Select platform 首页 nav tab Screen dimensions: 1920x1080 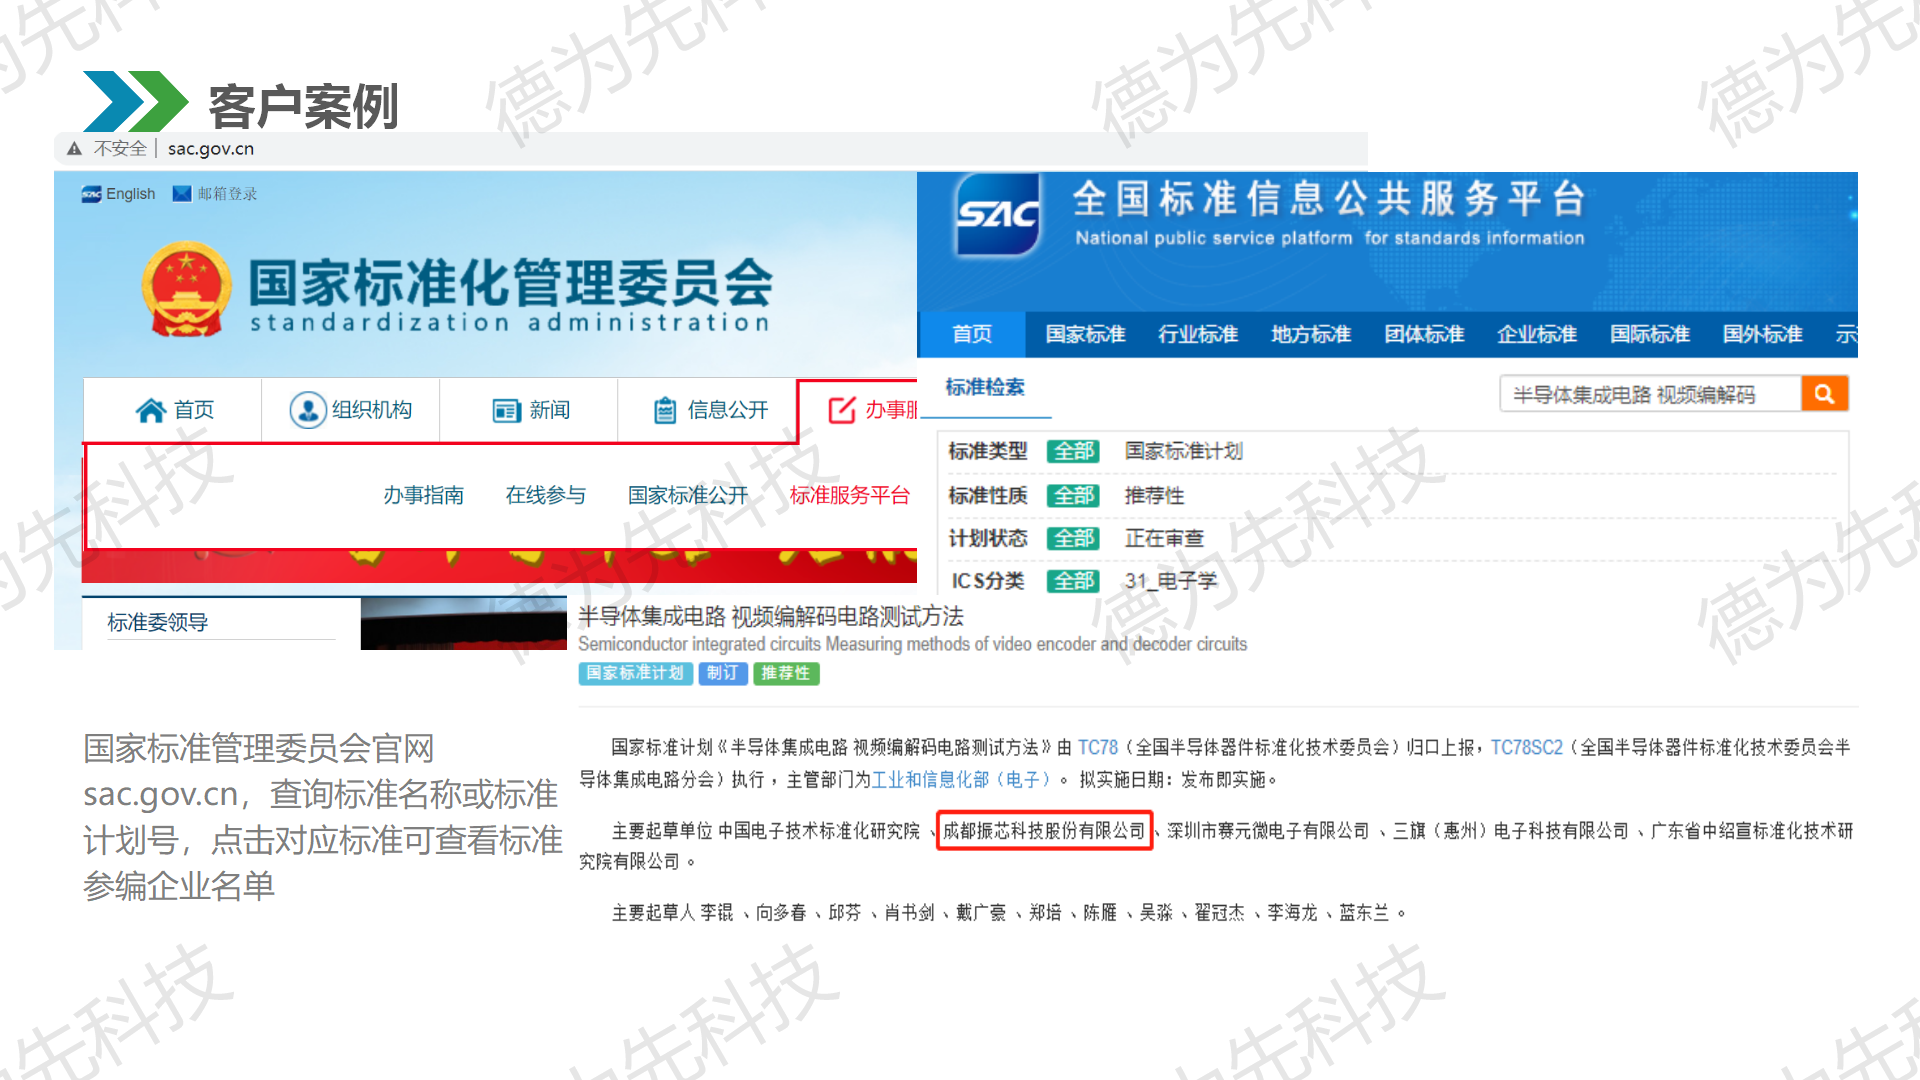pos(972,334)
